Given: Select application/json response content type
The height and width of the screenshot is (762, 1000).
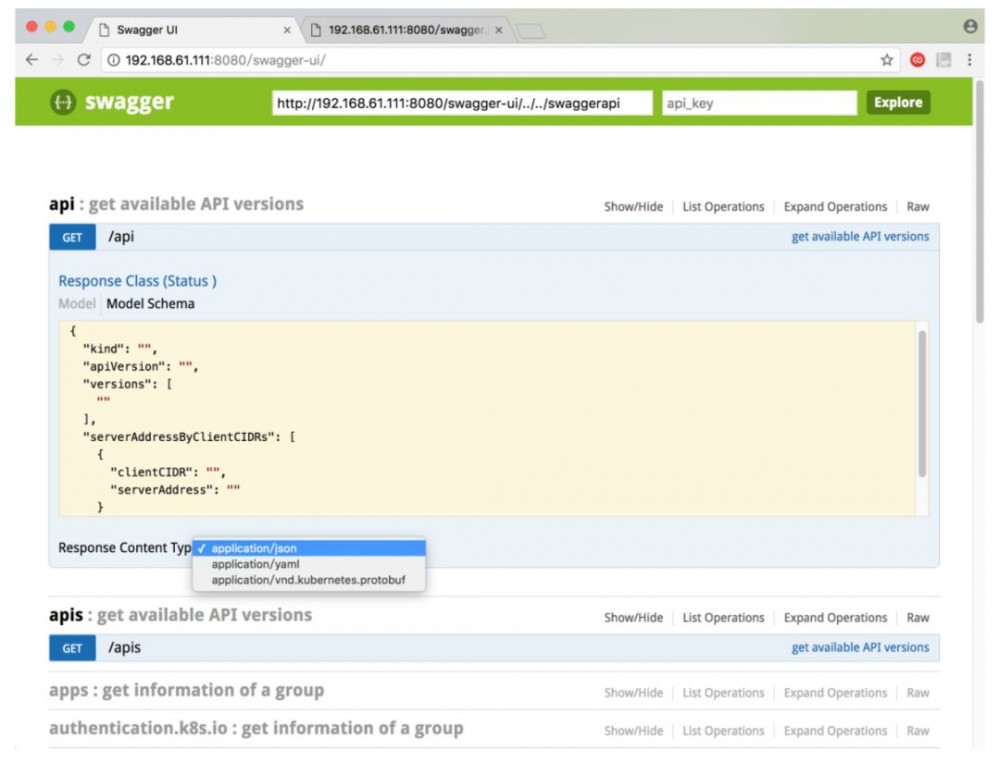Looking at the screenshot, I should pos(254,548).
